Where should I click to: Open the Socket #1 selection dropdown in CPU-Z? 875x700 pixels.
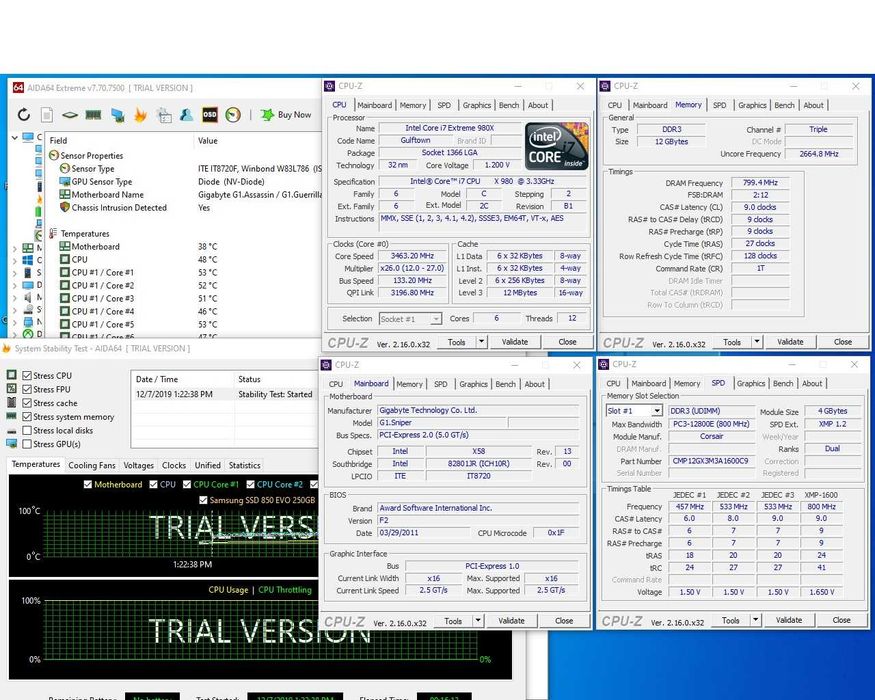click(x=436, y=319)
